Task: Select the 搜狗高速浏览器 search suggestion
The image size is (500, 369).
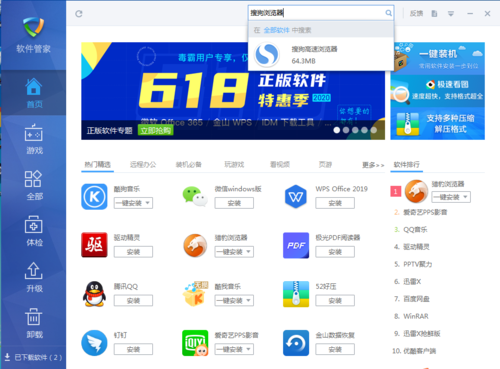Action: (x=321, y=55)
